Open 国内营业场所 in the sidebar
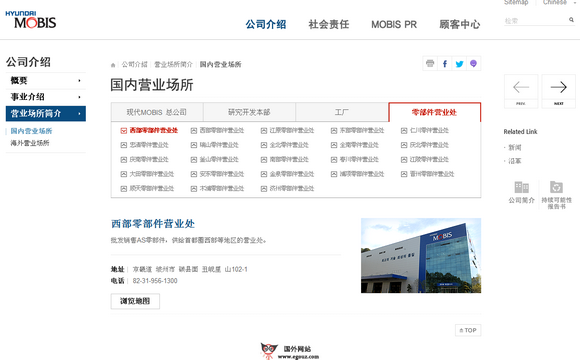The image size is (580, 360). coord(31,131)
